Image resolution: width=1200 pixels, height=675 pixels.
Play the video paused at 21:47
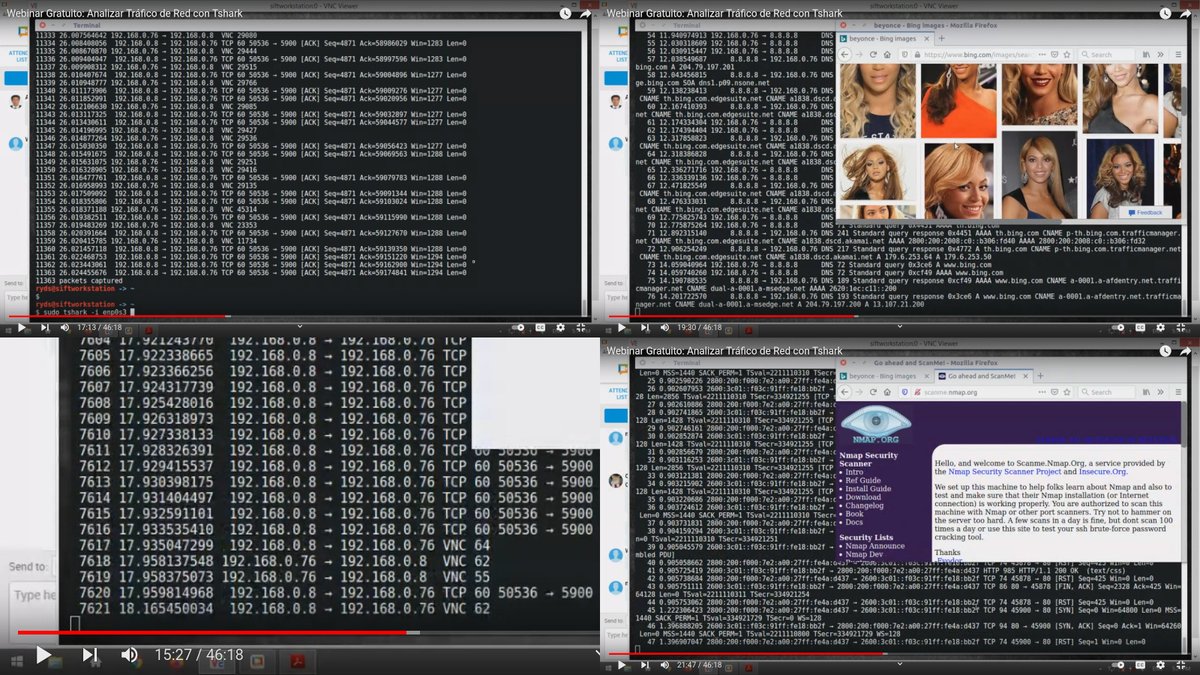(x=621, y=665)
